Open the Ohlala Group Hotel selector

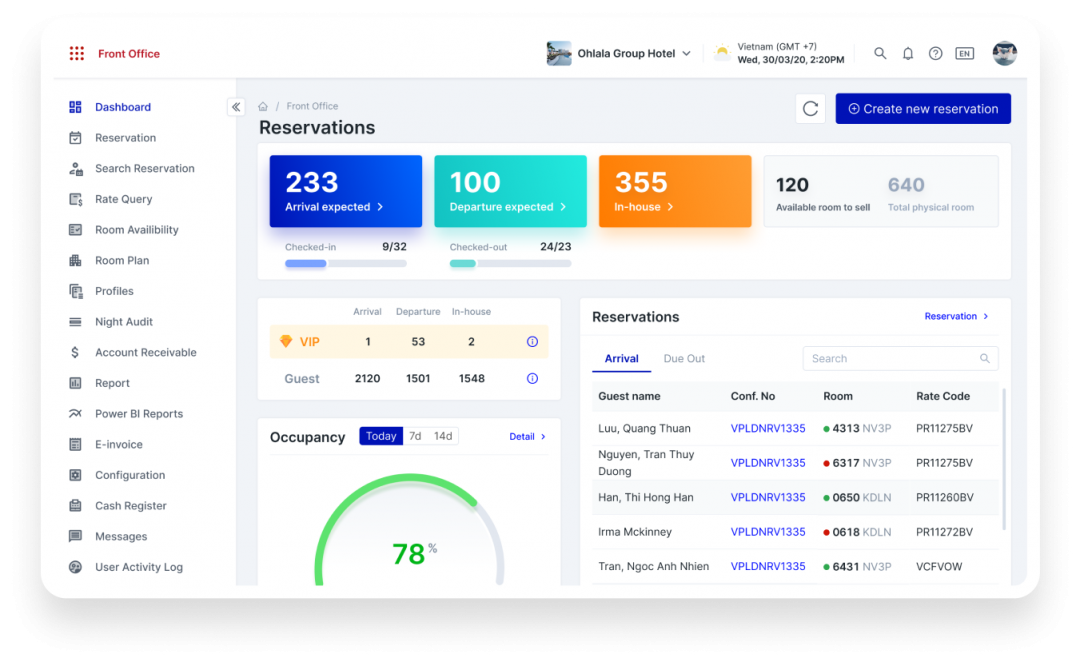coord(619,53)
